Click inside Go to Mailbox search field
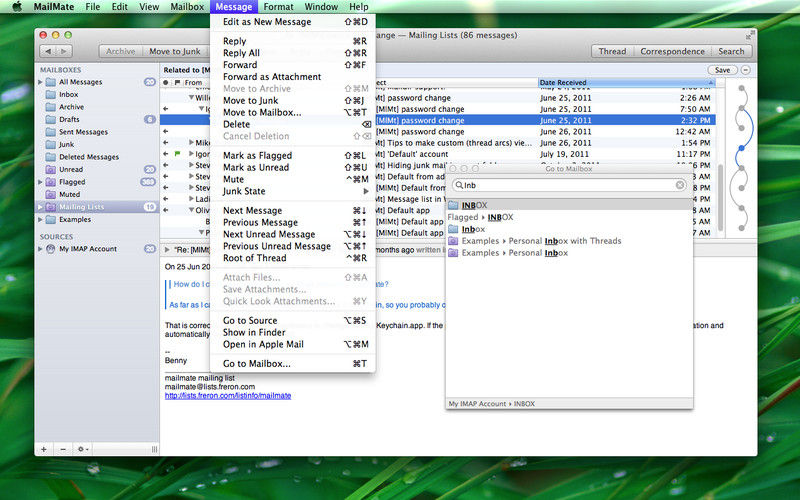Viewport: 800px width, 500px height. point(569,185)
